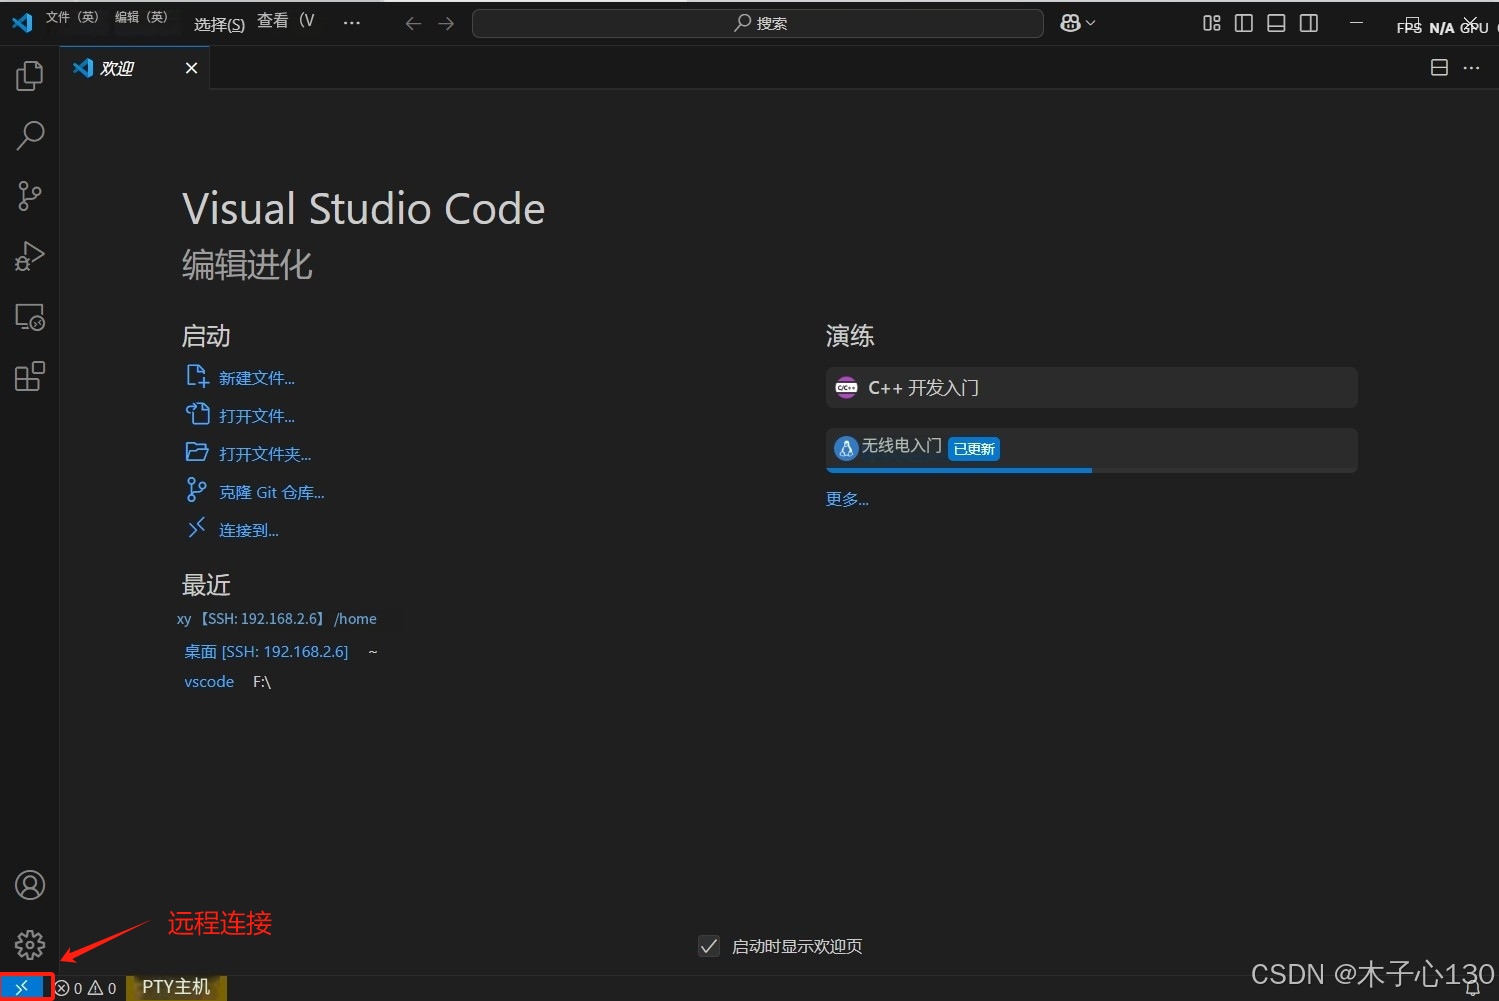Toggle the bottom panel
The height and width of the screenshot is (1001, 1499).
1276,23
